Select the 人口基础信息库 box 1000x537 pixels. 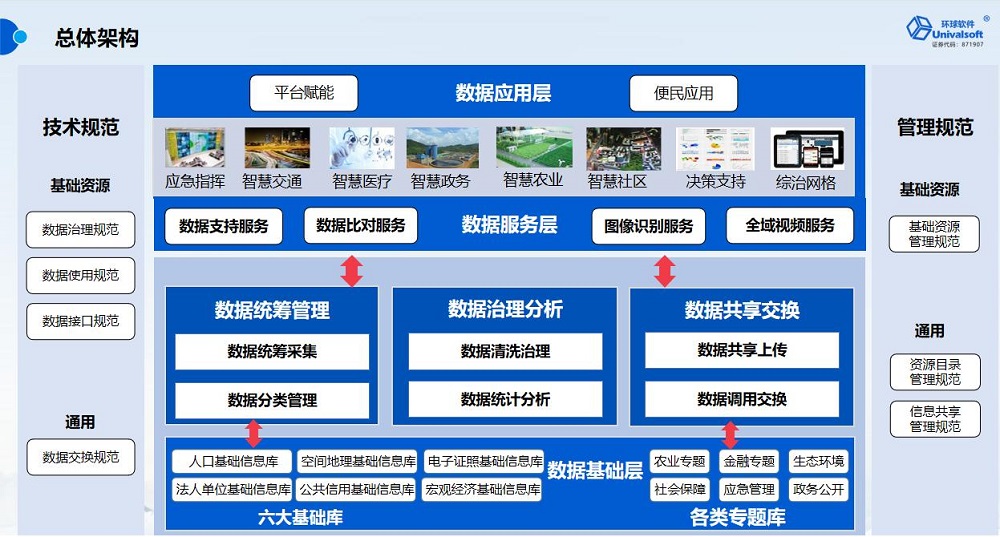click(232, 461)
